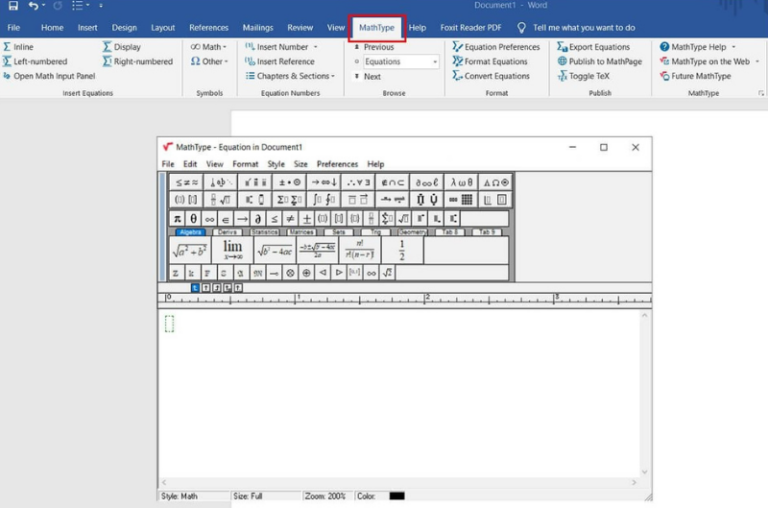Insert the square root of a²+b² expression

190,250
